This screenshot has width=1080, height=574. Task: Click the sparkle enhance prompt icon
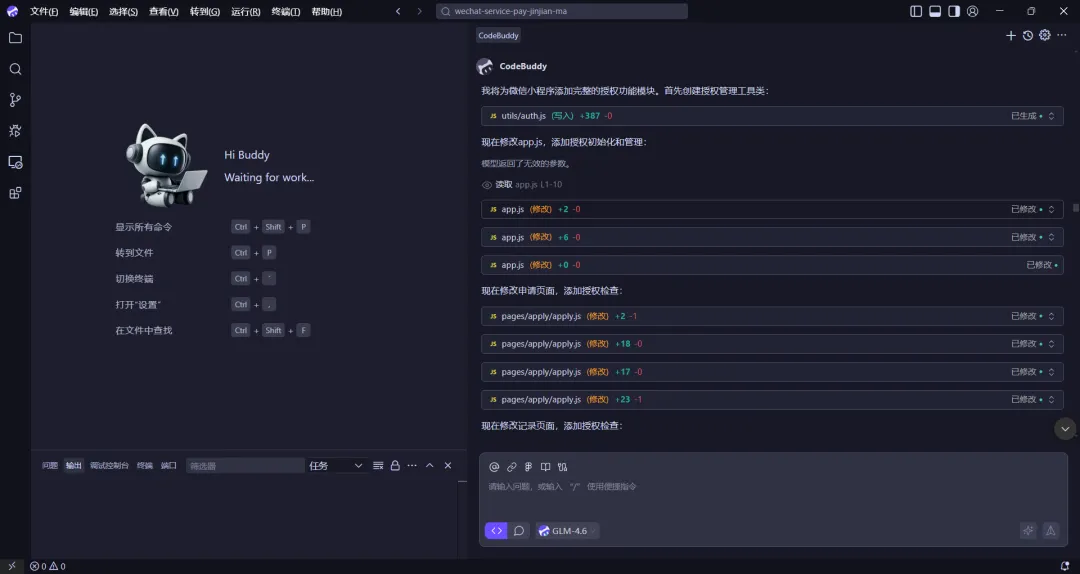click(1028, 531)
